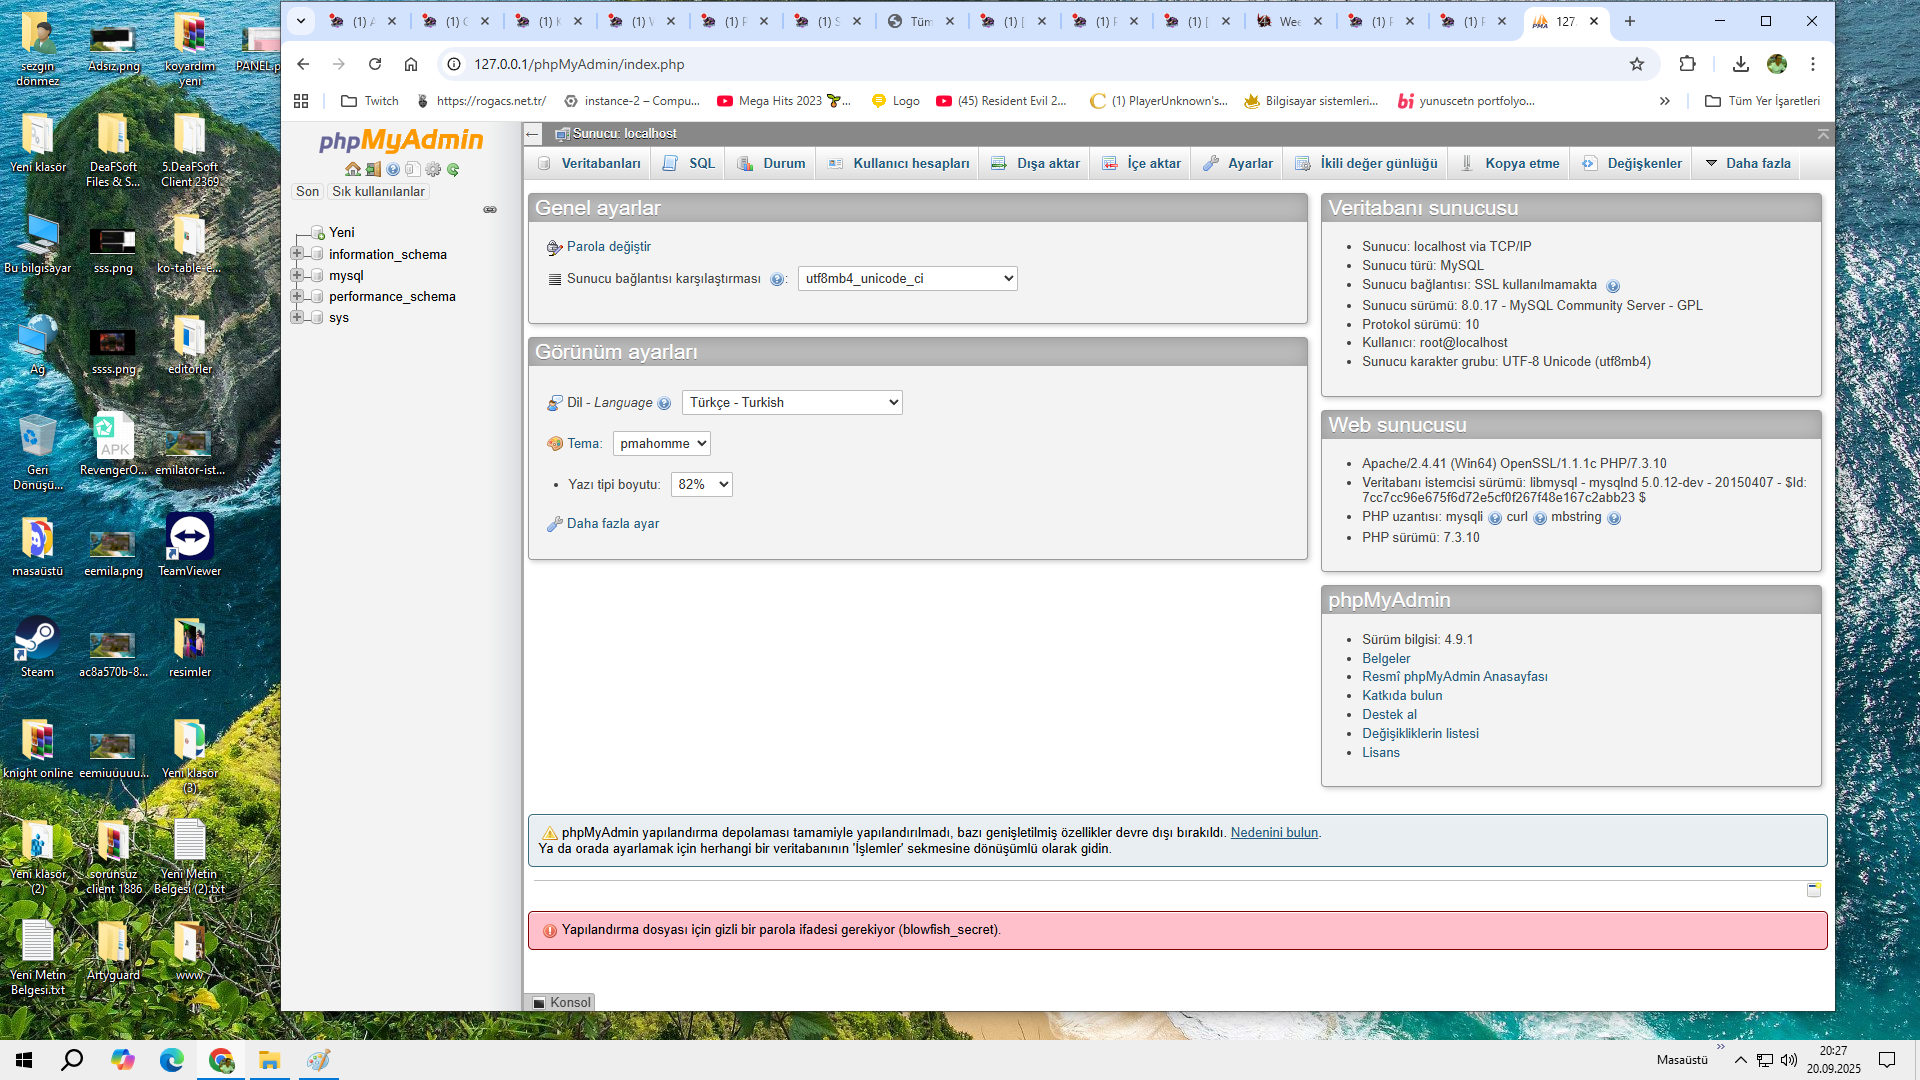Open phpMyAdmin documentation question-mark icon in sidebar
The image size is (1920, 1080).
pyautogui.click(x=393, y=169)
